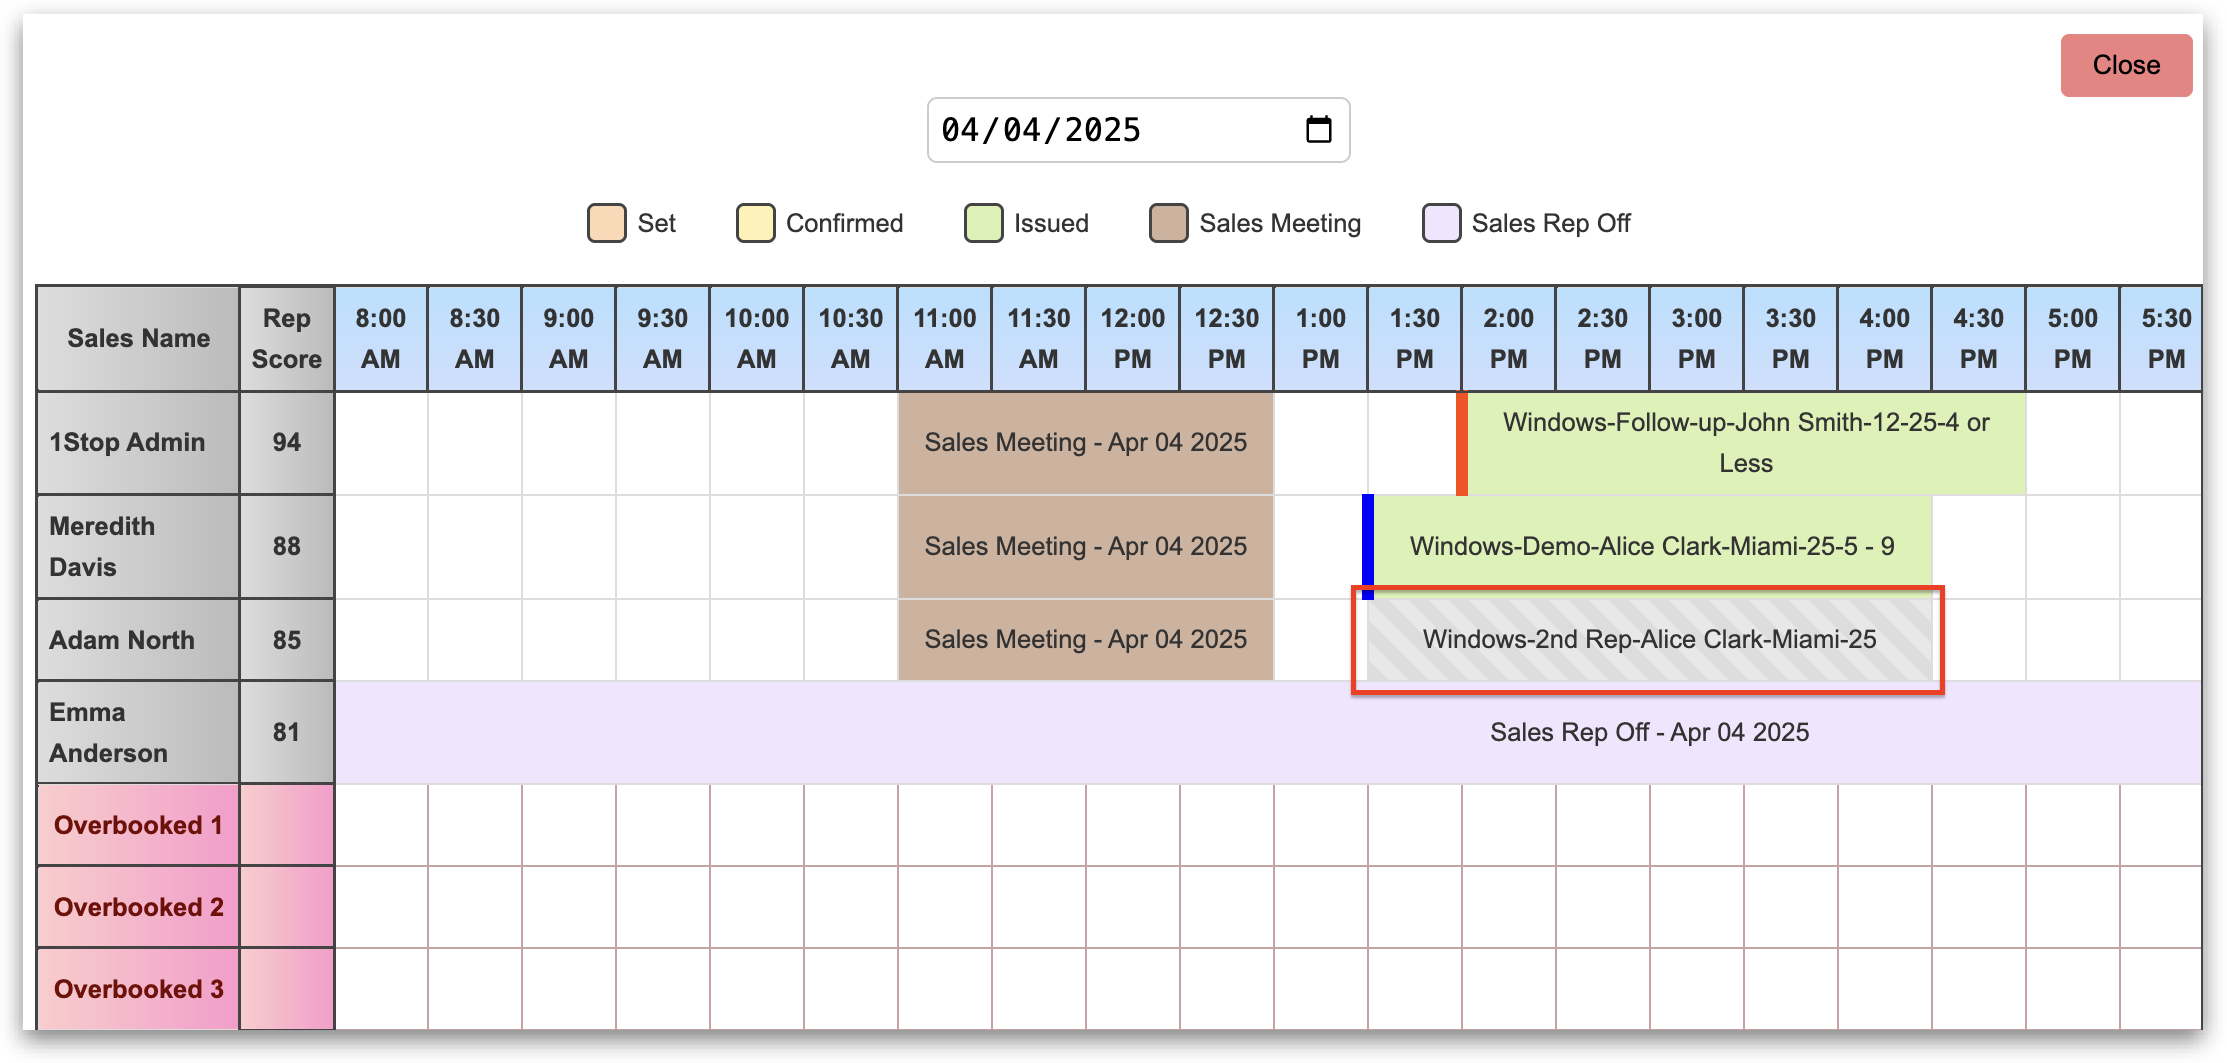Select the Overbooked 1 row label
This screenshot has width=2227, height=1063.
138,825
